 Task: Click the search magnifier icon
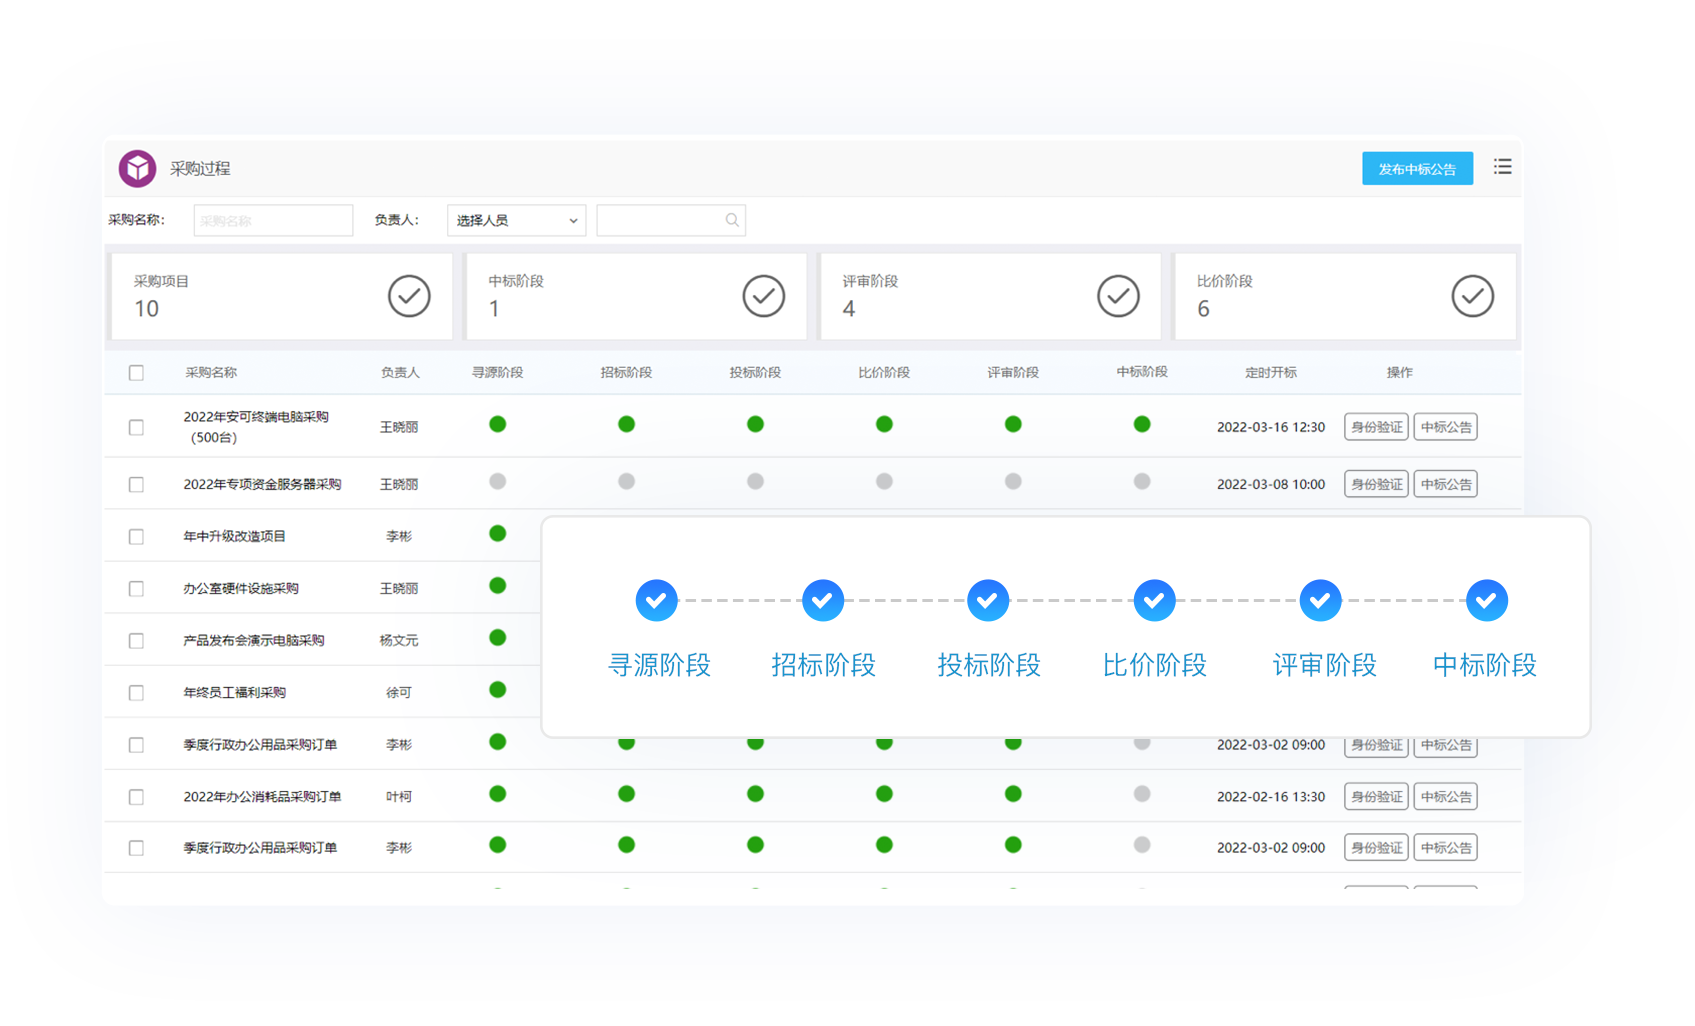pos(732,220)
